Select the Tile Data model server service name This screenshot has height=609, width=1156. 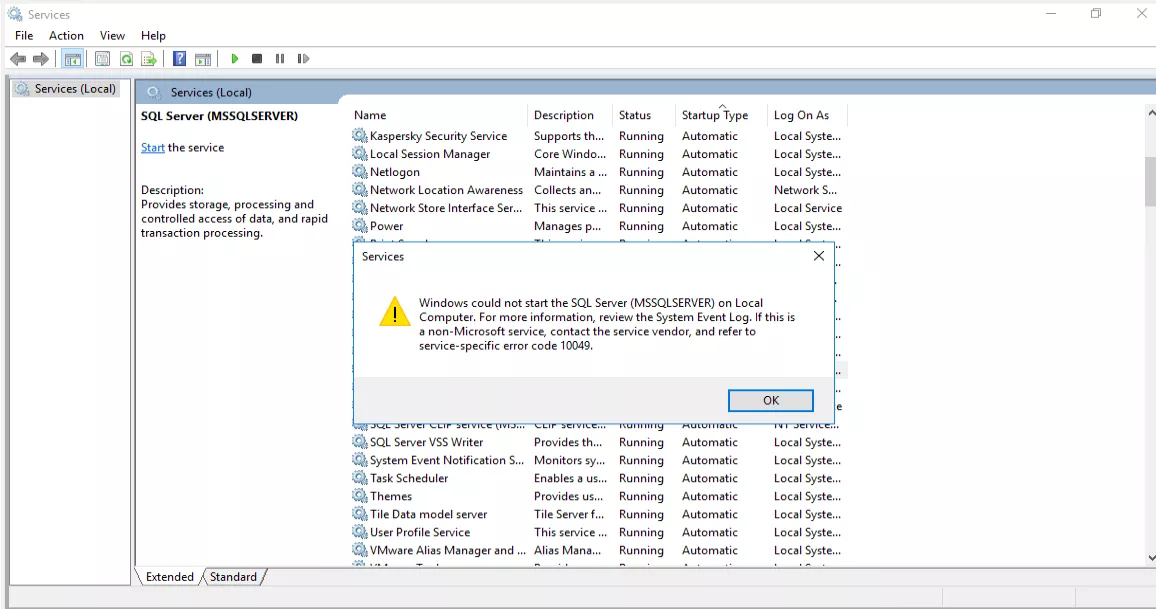coord(428,514)
